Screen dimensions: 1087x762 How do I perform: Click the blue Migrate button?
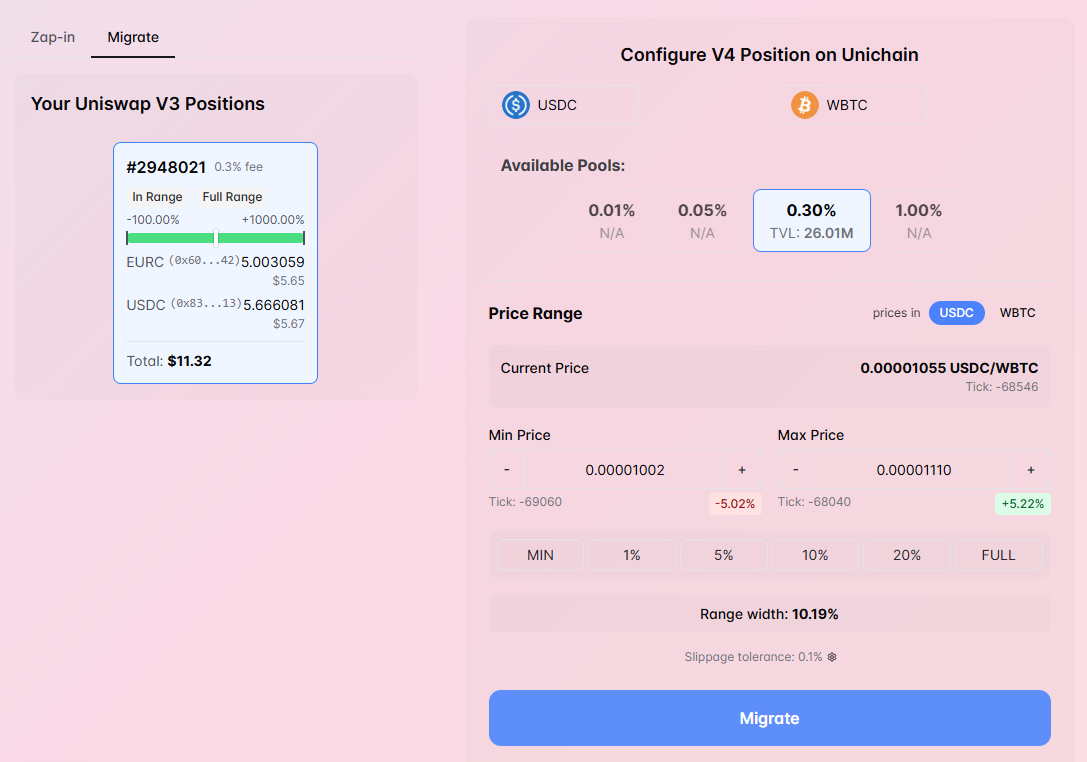click(x=769, y=718)
